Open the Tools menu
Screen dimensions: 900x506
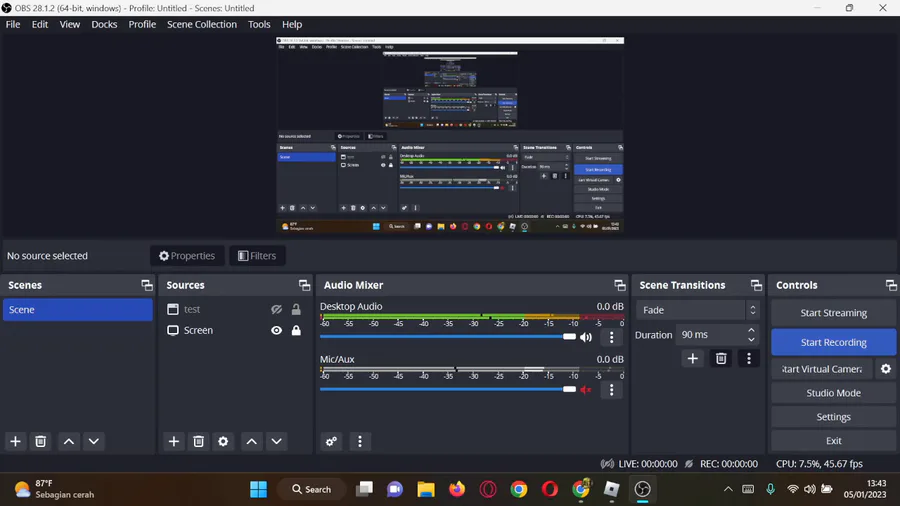tap(259, 24)
